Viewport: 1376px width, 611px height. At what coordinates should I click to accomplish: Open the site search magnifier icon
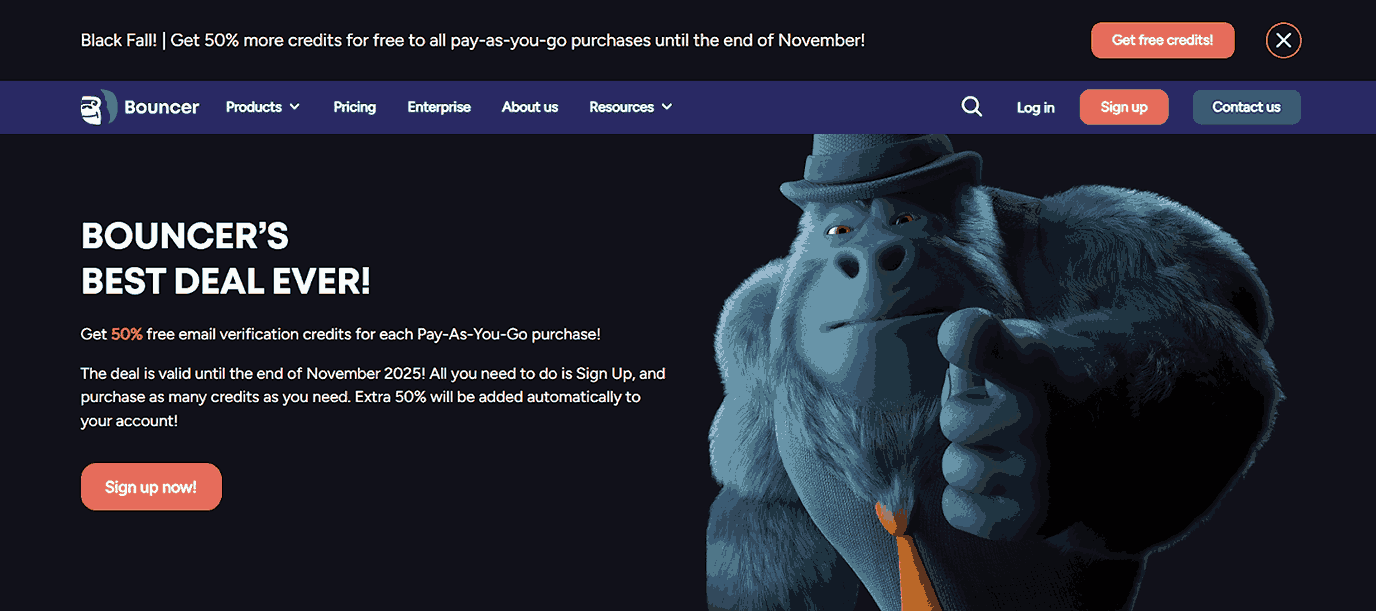point(971,107)
